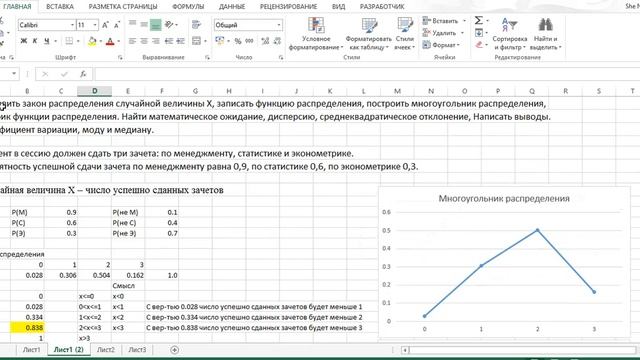Select the yellow 0.838 cell

coord(27,328)
